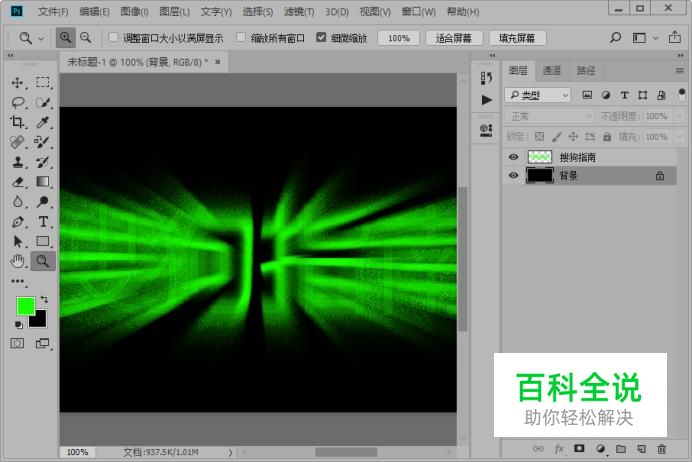Click the 适合屏幕 button
Screen dimensions: 692x462
[x=454, y=38]
